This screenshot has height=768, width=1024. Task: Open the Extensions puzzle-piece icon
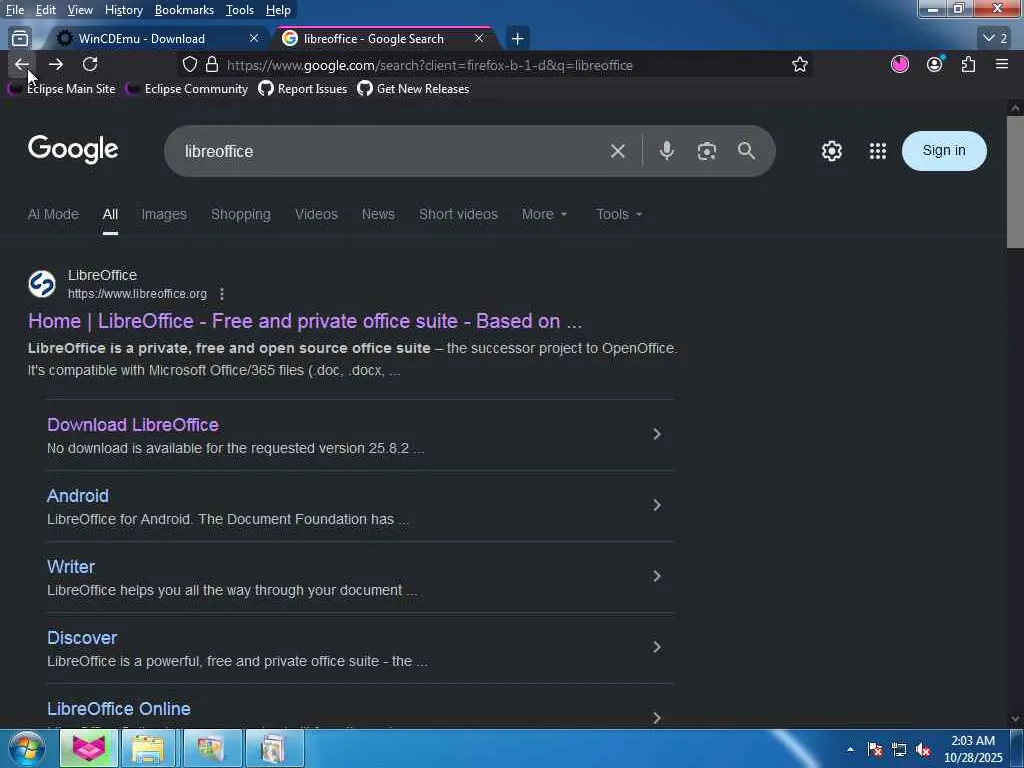tap(968, 64)
